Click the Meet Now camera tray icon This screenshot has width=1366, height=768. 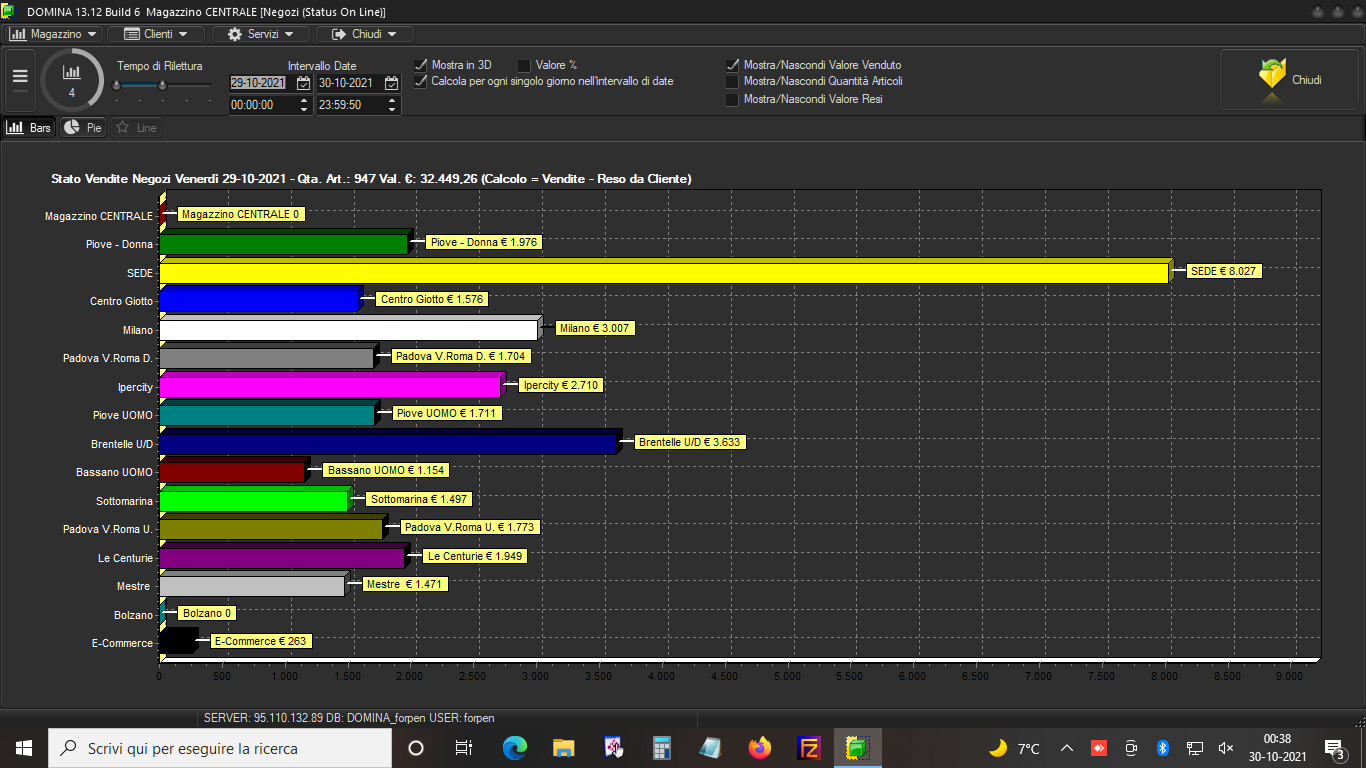1131,748
